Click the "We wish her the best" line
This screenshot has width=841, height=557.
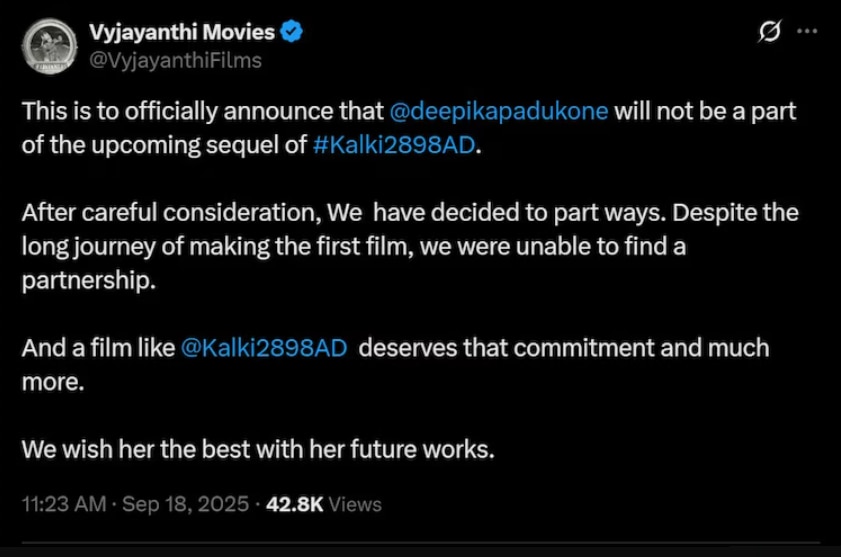pos(258,450)
